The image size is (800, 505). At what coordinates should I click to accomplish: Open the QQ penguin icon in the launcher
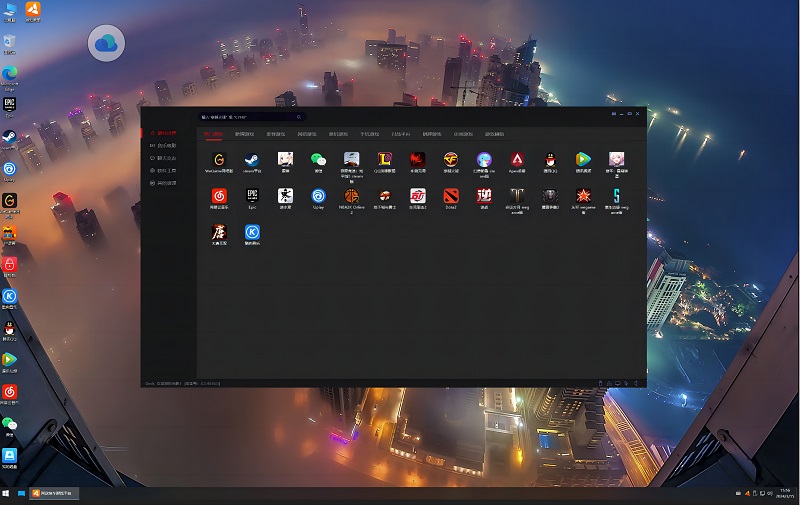[x=550, y=159]
